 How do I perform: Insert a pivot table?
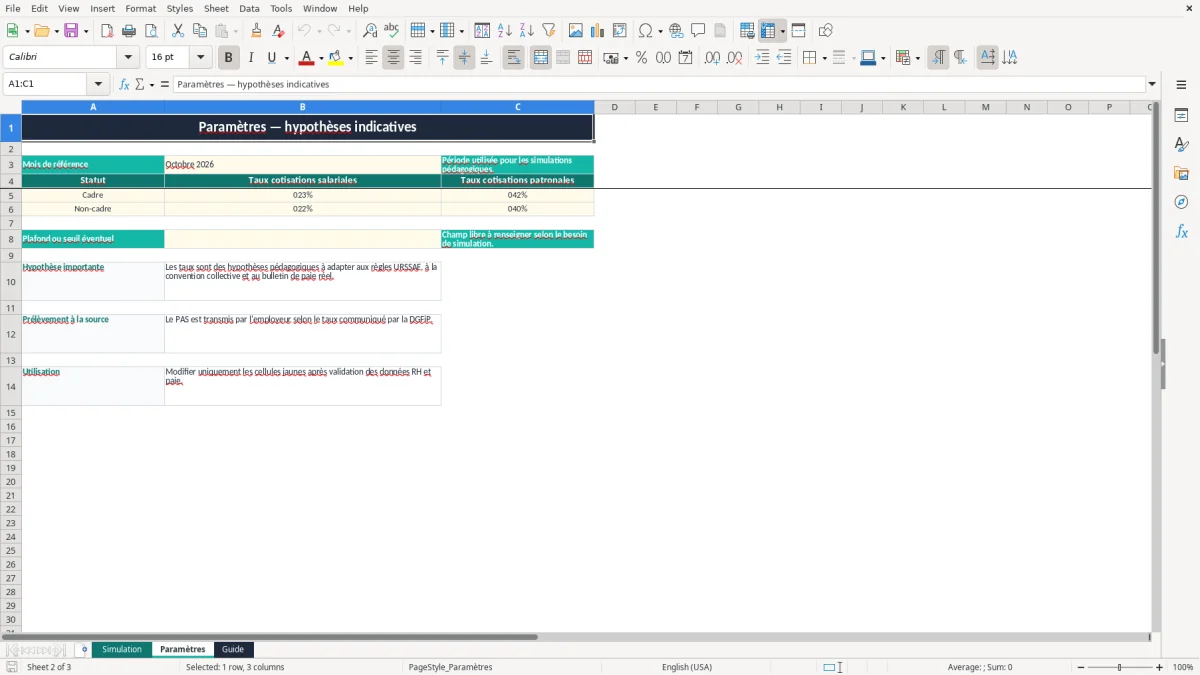tap(620, 31)
